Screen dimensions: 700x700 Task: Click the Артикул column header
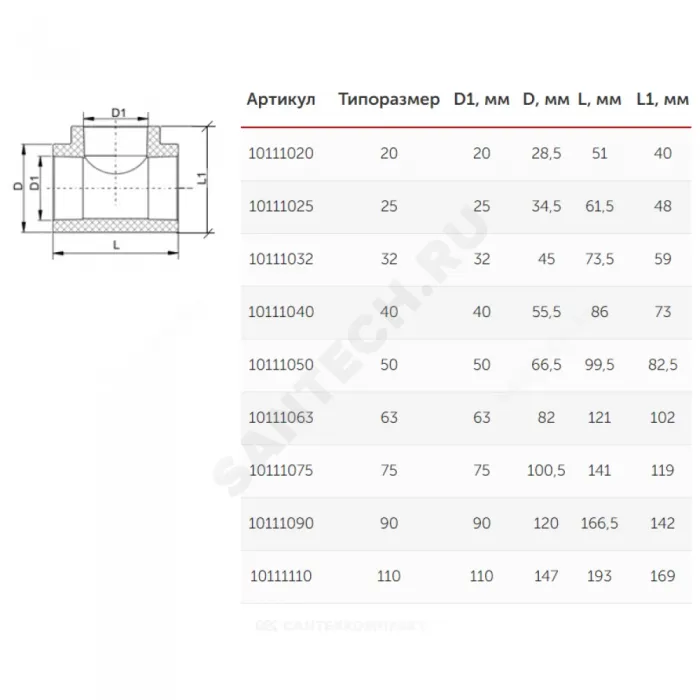click(x=281, y=99)
